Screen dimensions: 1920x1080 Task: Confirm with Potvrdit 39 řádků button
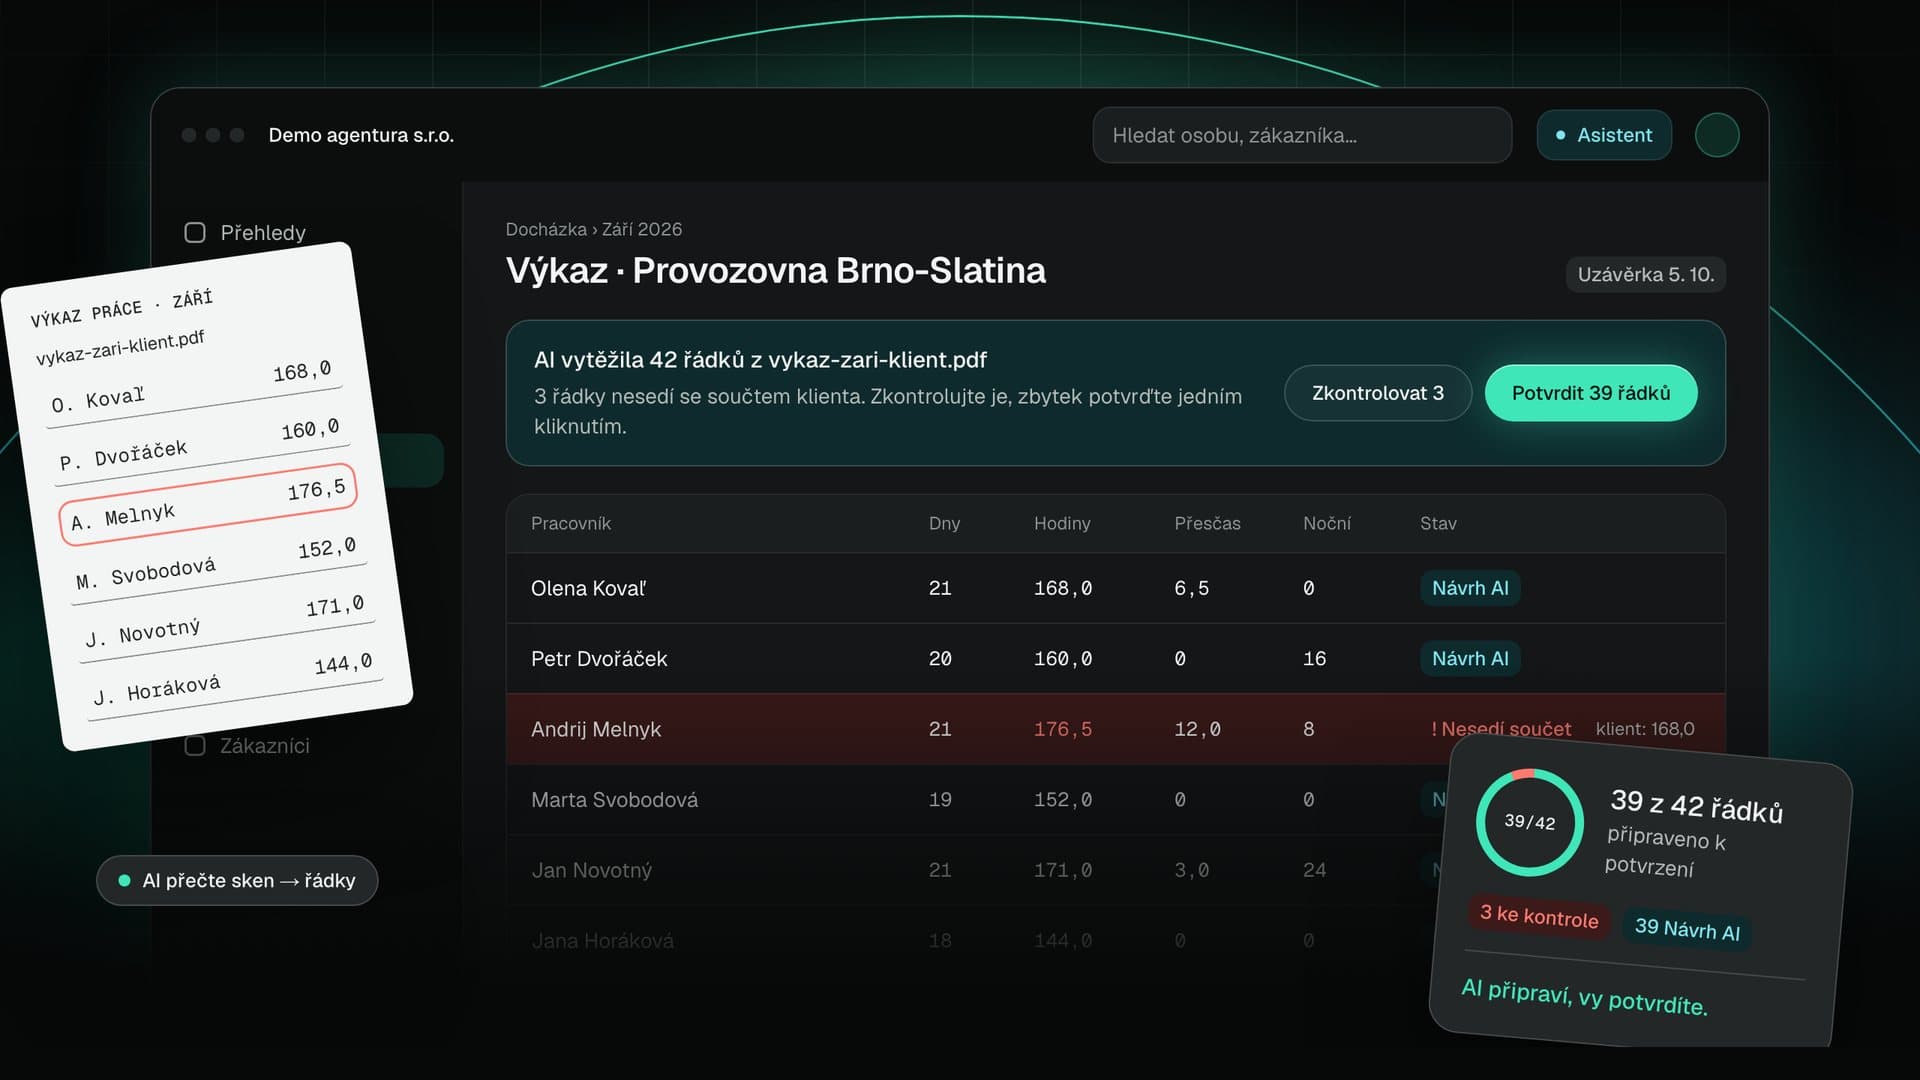[1591, 393]
